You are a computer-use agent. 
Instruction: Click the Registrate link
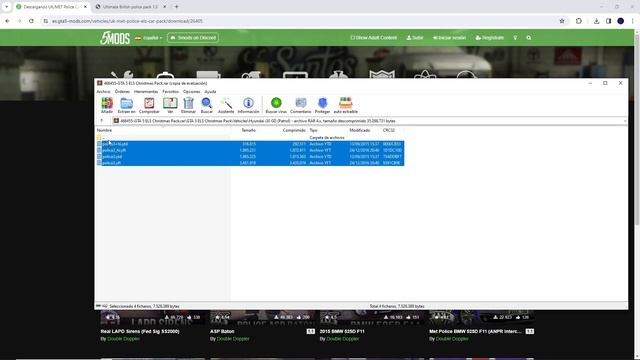tap(489, 38)
